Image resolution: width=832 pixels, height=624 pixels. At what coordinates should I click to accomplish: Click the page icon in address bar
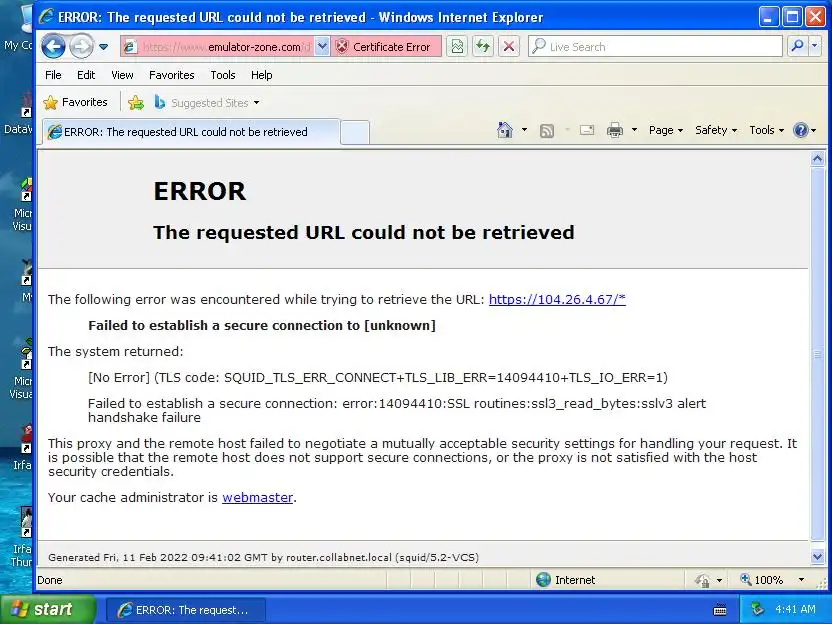(129, 47)
